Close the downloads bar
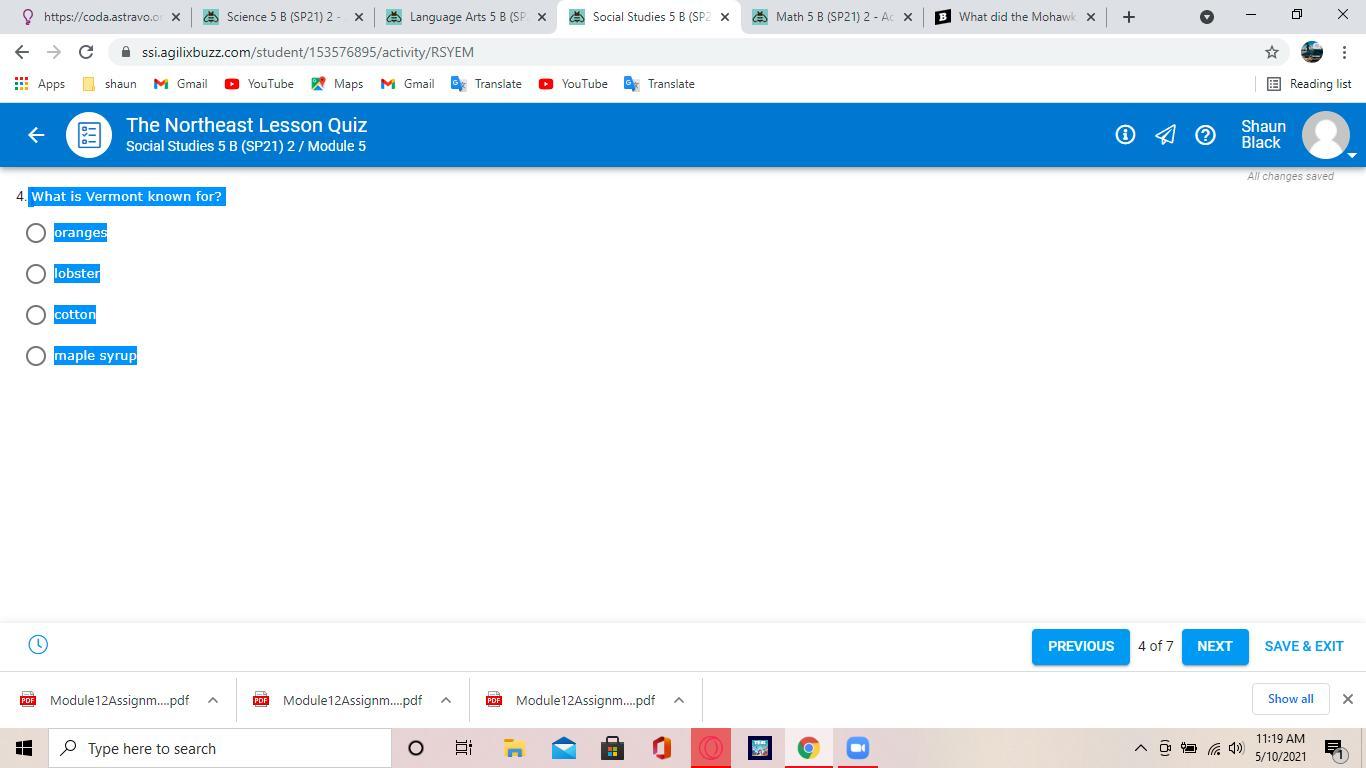The image size is (1366, 768). 1347,699
